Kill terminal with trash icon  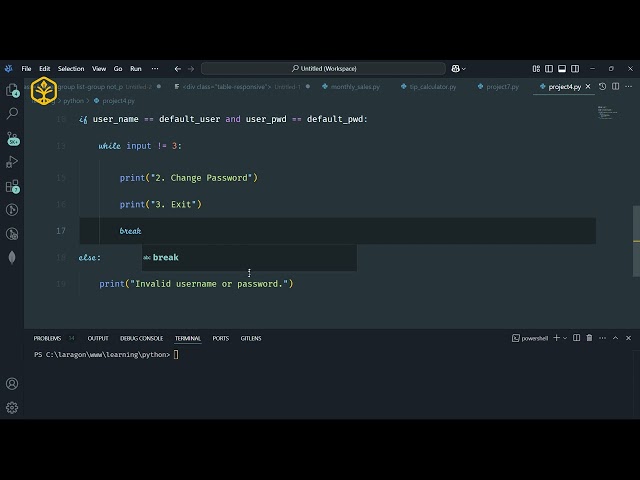pyautogui.click(x=589, y=338)
